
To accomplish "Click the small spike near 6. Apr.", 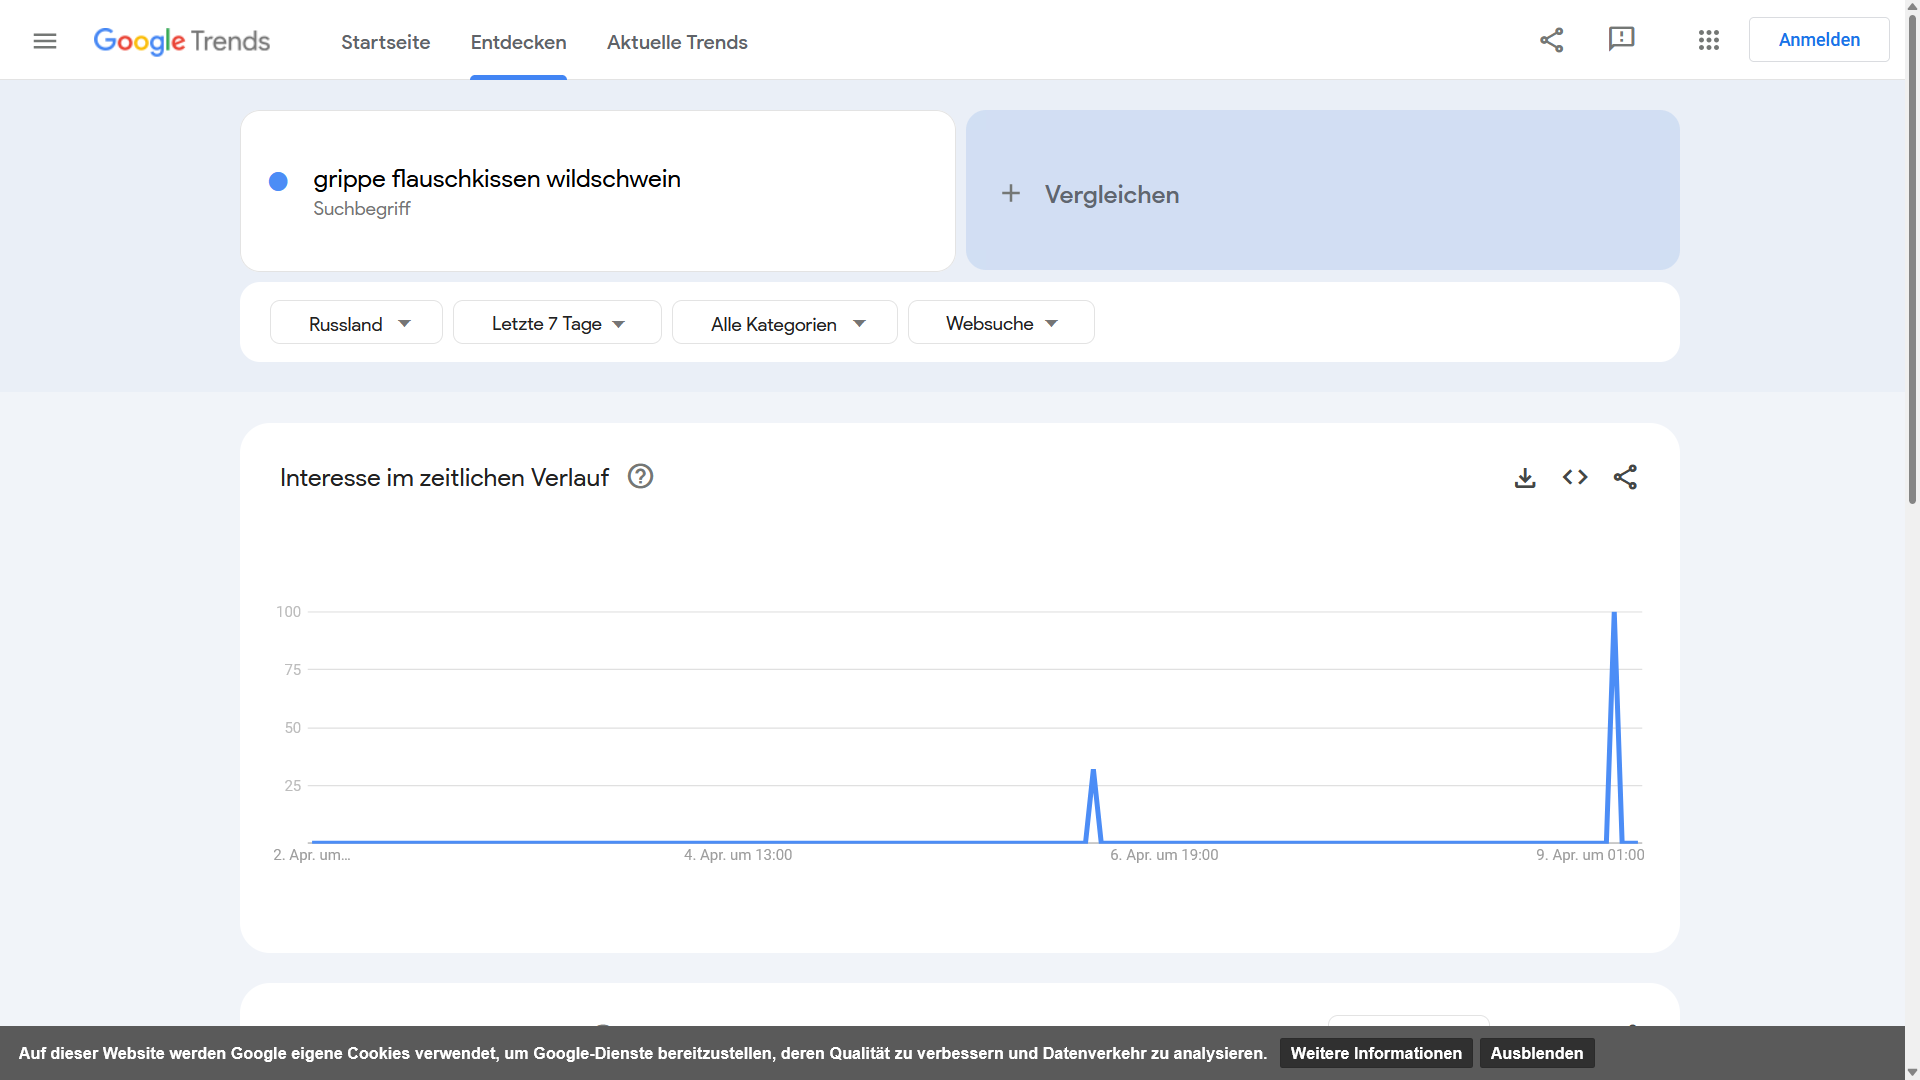I will coord(1093,772).
